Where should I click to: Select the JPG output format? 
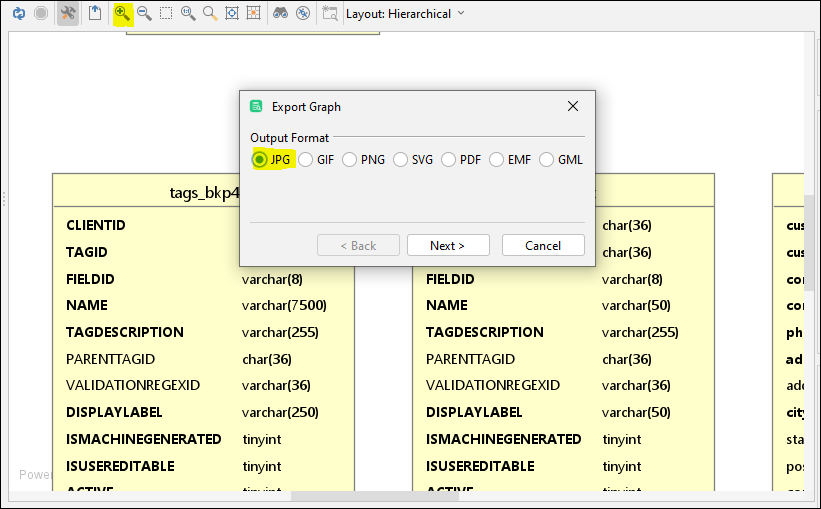(271, 159)
